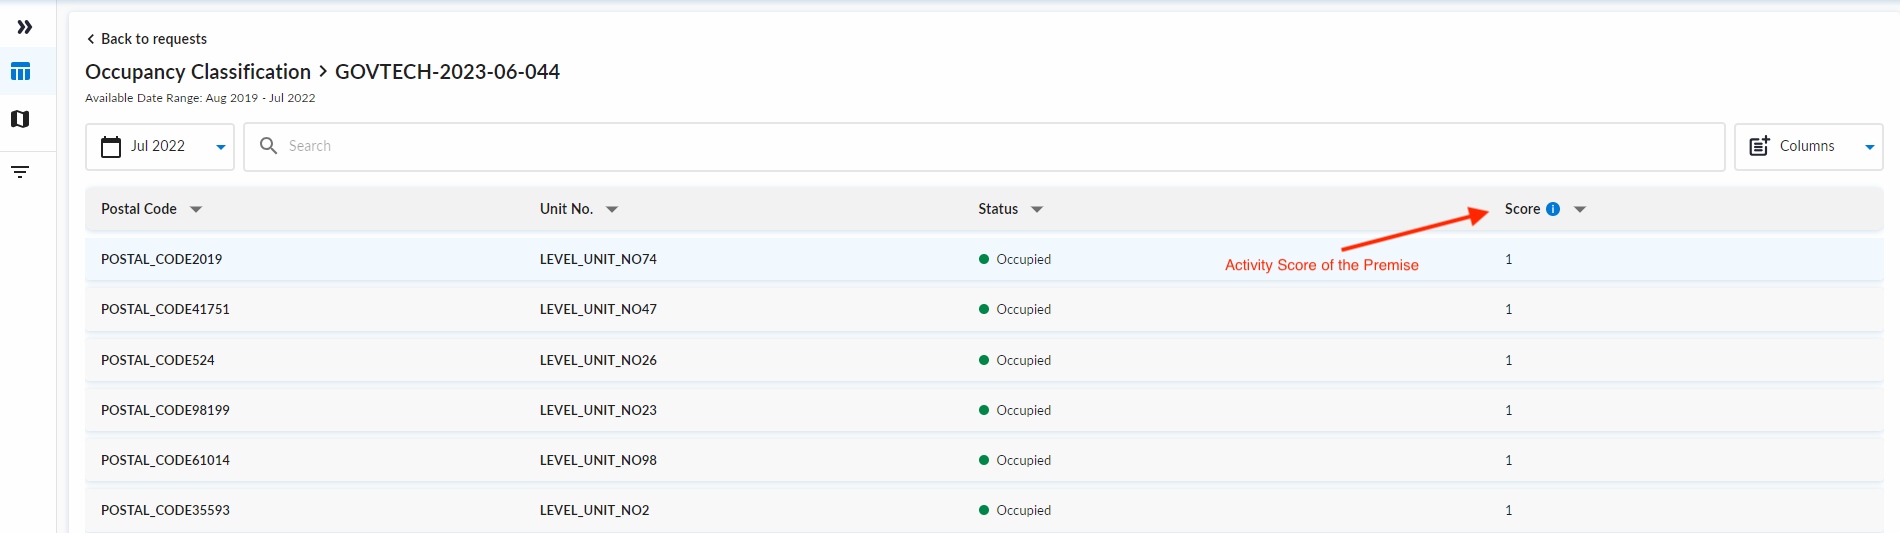Click the Score info icon
The width and height of the screenshot is (1900, 533).
pos(1553,209)
